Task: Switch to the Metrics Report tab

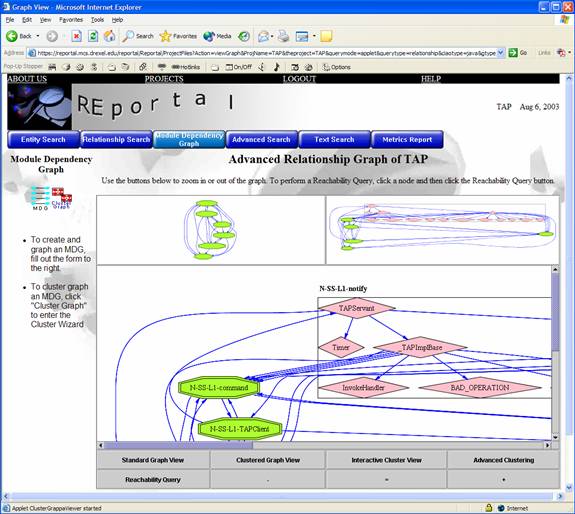Action: [407, 139]
